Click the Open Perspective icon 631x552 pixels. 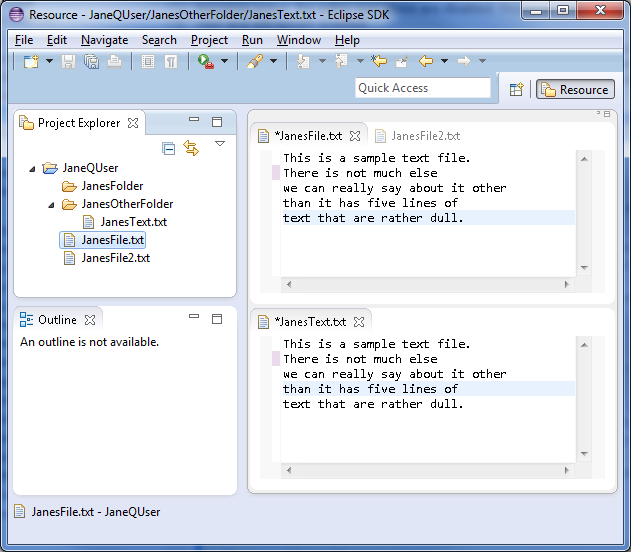[x=516, y=89]
